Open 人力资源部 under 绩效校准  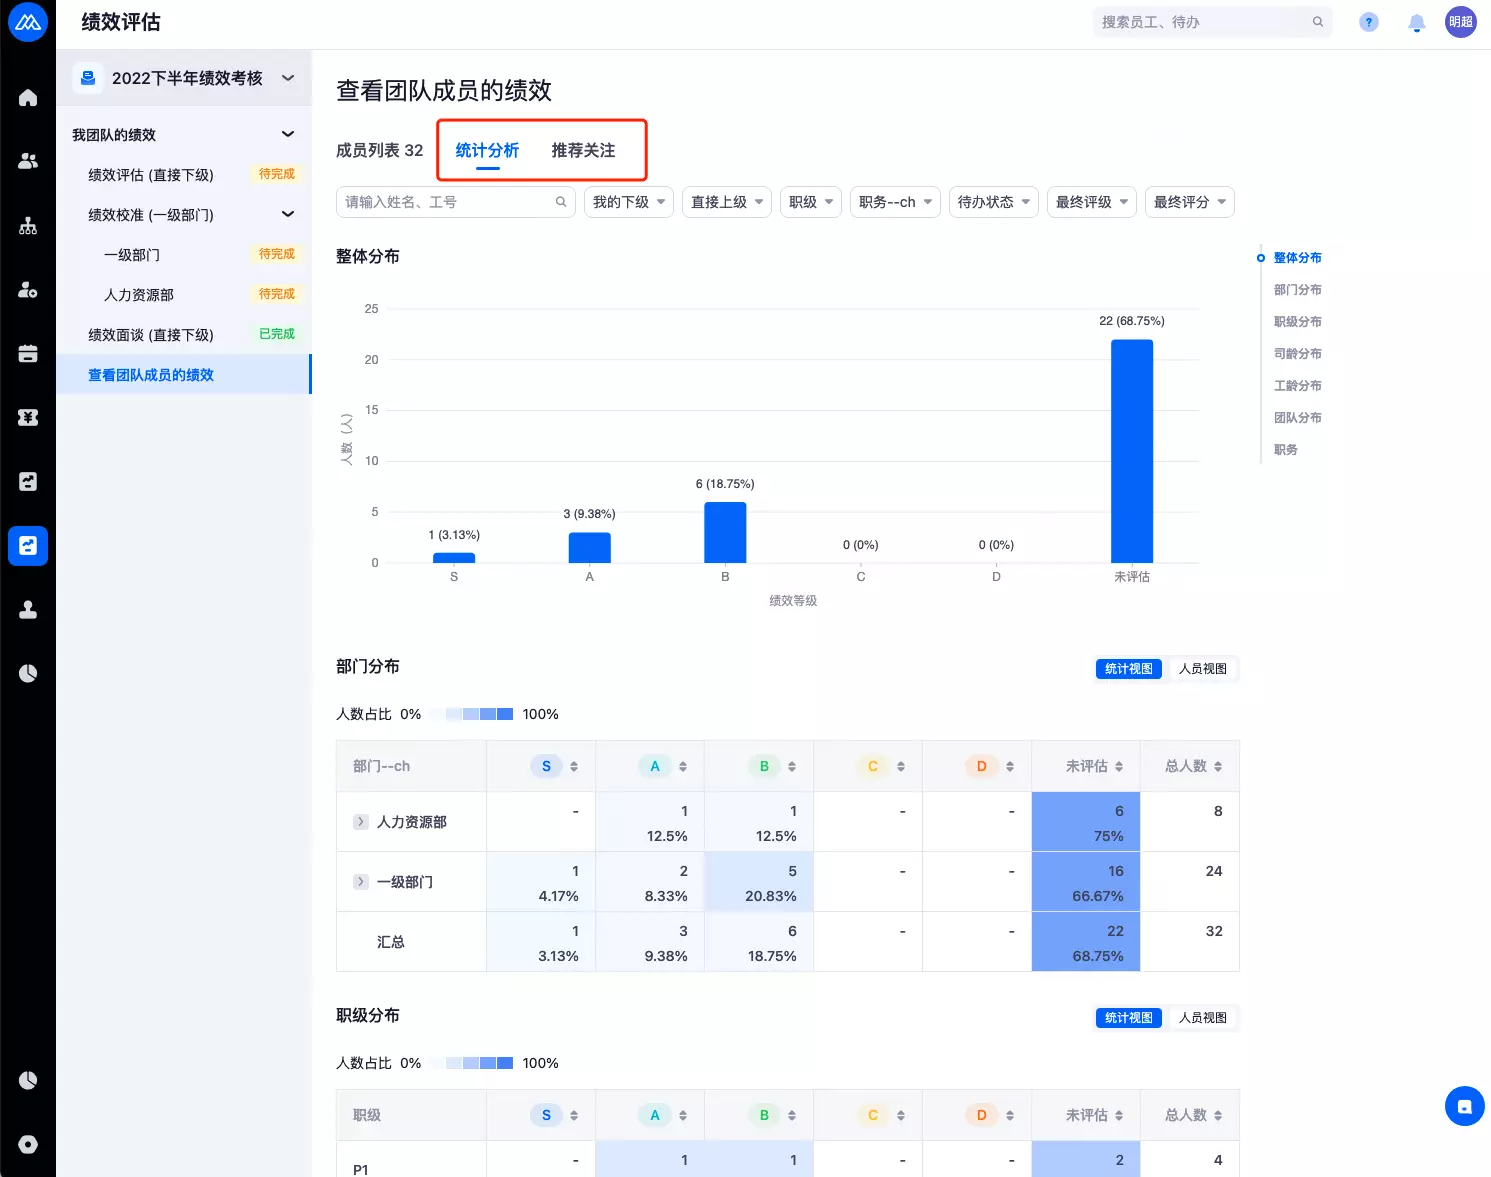pos(184,295)
